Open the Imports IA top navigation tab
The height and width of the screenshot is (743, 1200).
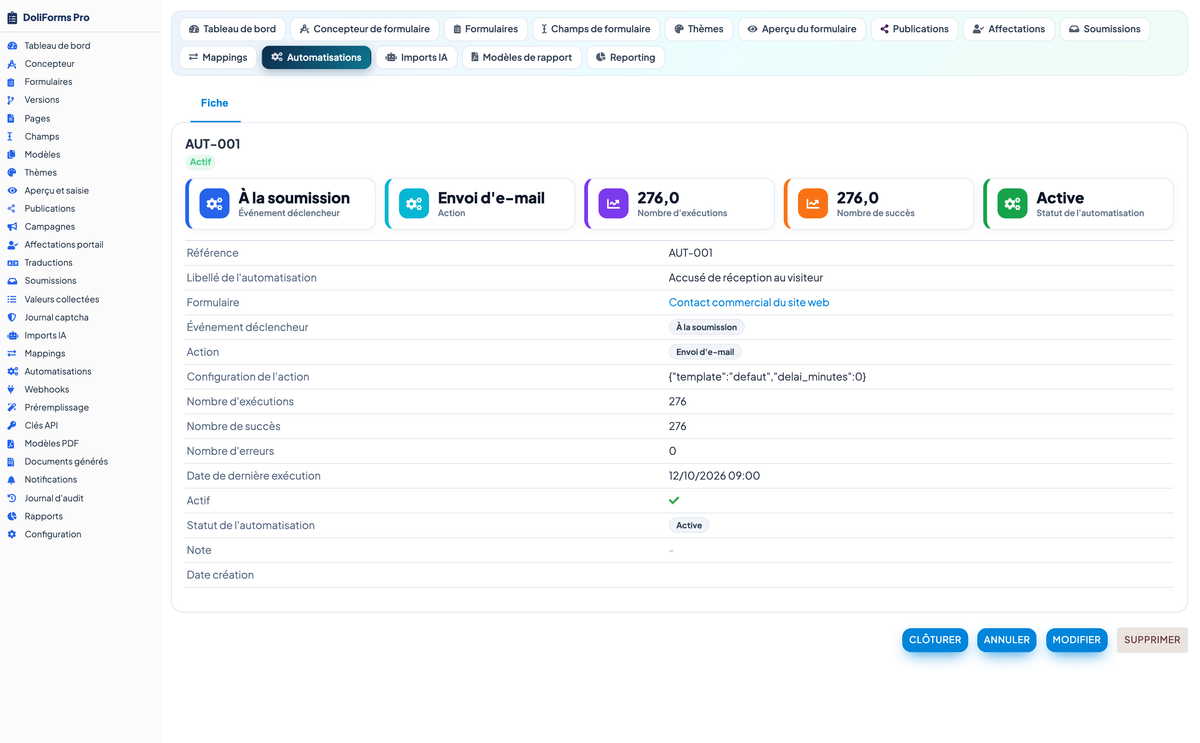(x=416, y=58)
